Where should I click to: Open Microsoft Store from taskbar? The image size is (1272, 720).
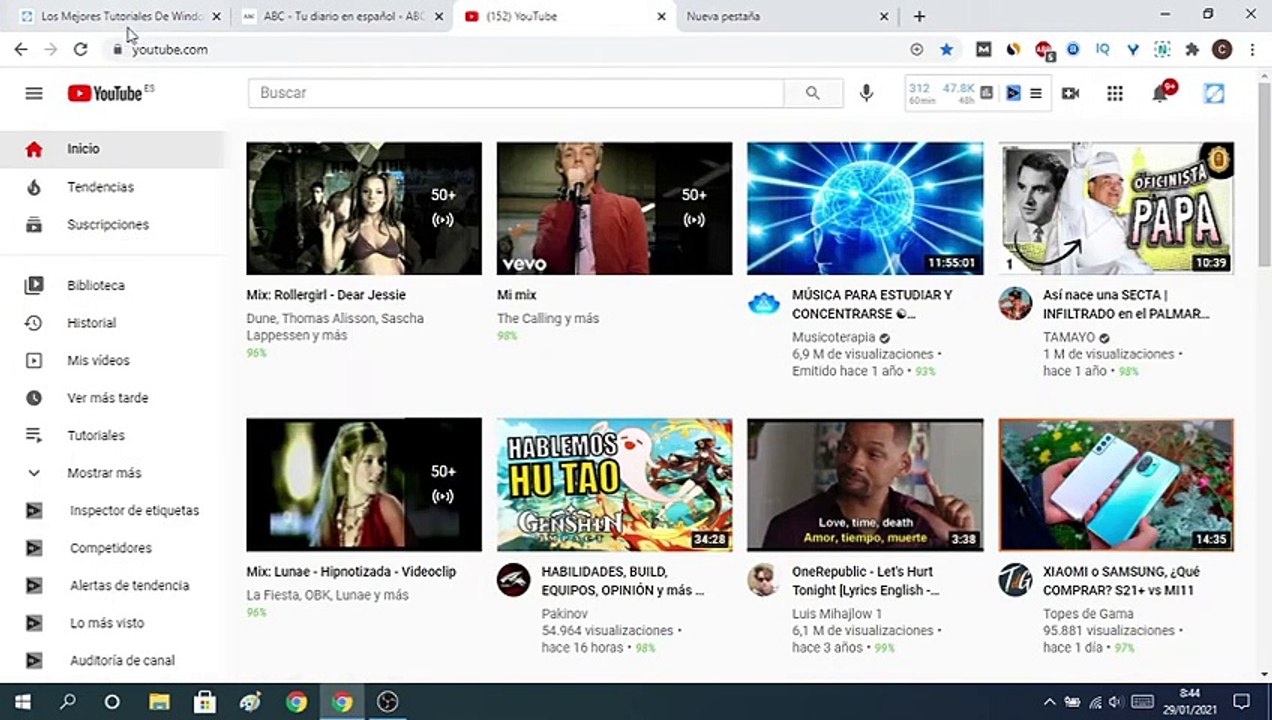(x=205, y=702)
